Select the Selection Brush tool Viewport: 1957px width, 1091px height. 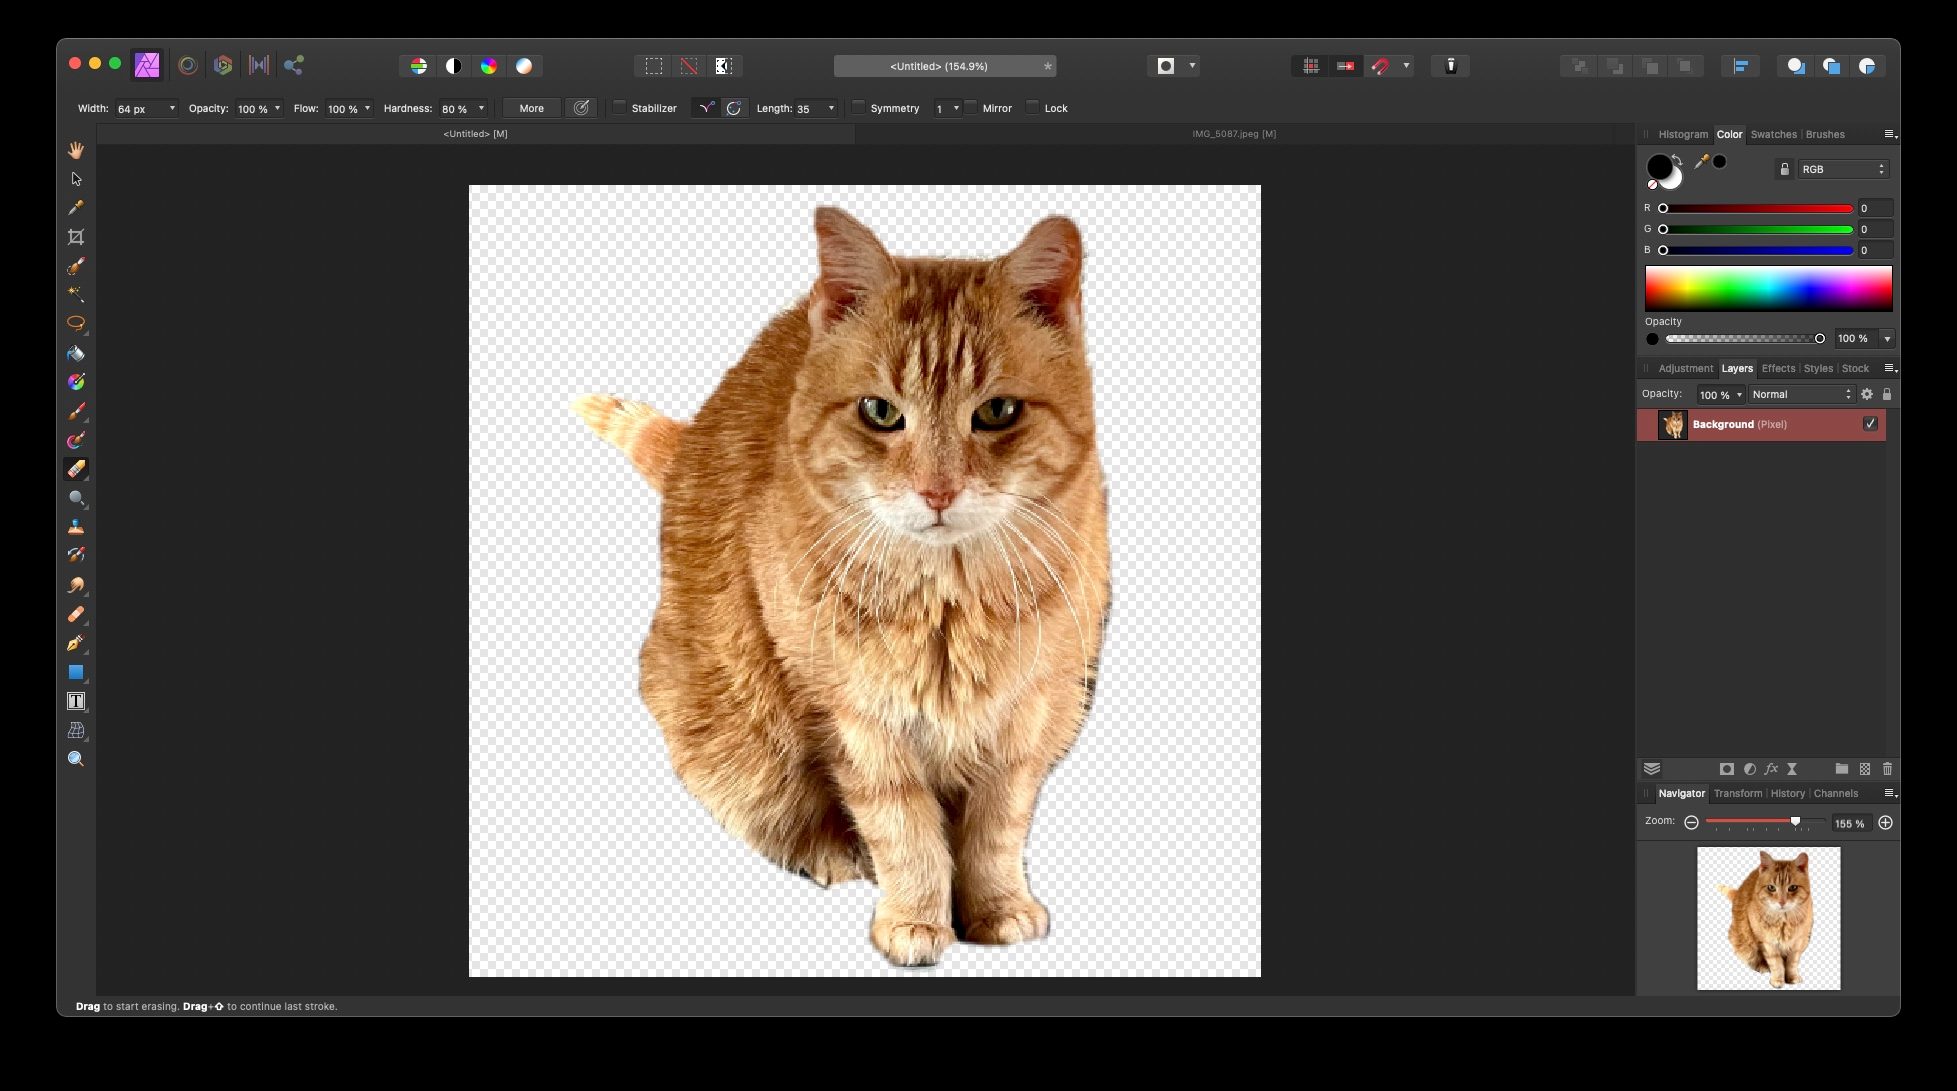point(76,266)
